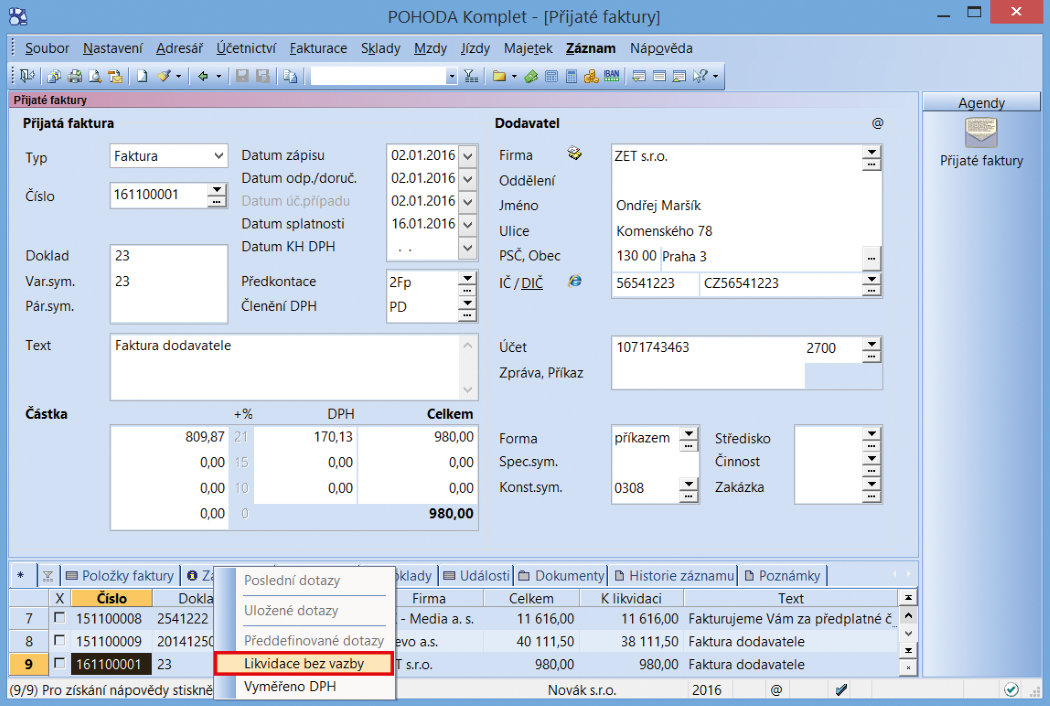The image size is (1050, 706).
Task: Click the IBAN toolbar icon
Action: coord(612,76)
